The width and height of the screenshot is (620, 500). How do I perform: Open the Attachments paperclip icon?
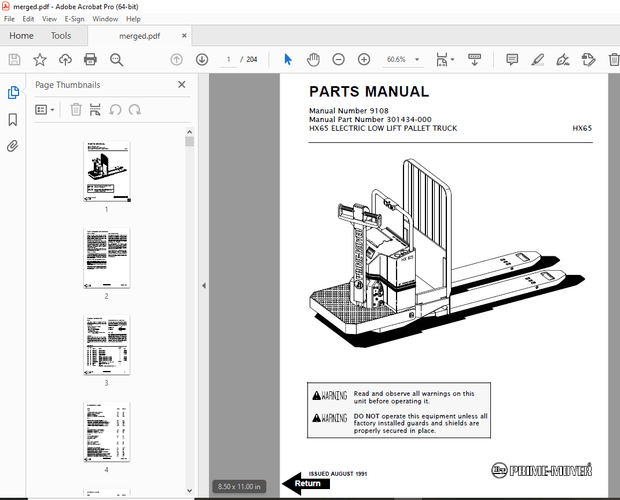[13, 146]
